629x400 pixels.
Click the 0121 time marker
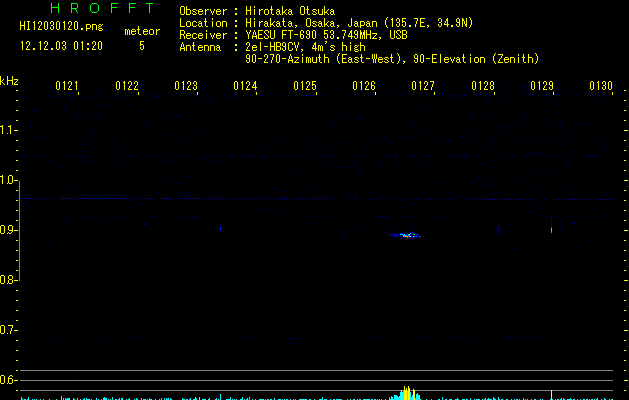tap(67, 86)
